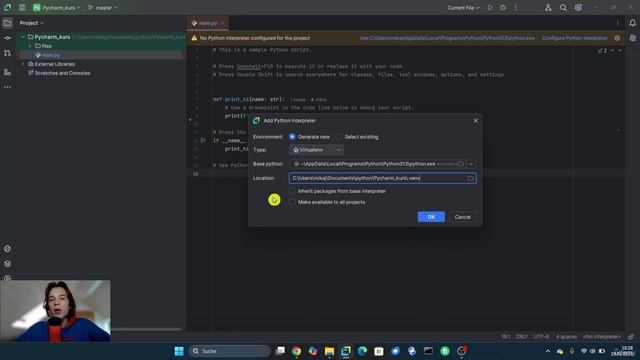Image resolution: width=640 pixels, height=360 pixels.
Task: Toggle read-only lock icon in status bar
Action: (631, 337)
